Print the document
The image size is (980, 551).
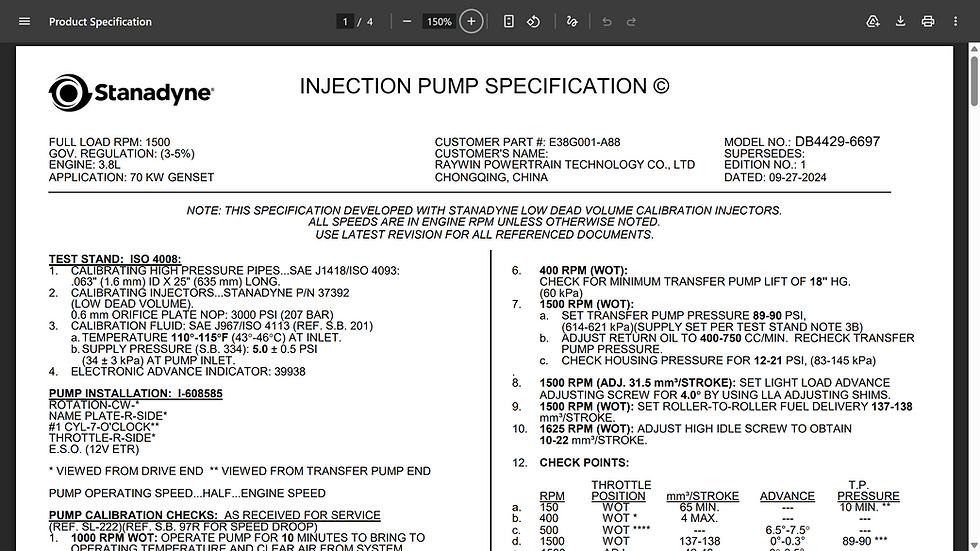pyautogui.click(x=928, y=21)
